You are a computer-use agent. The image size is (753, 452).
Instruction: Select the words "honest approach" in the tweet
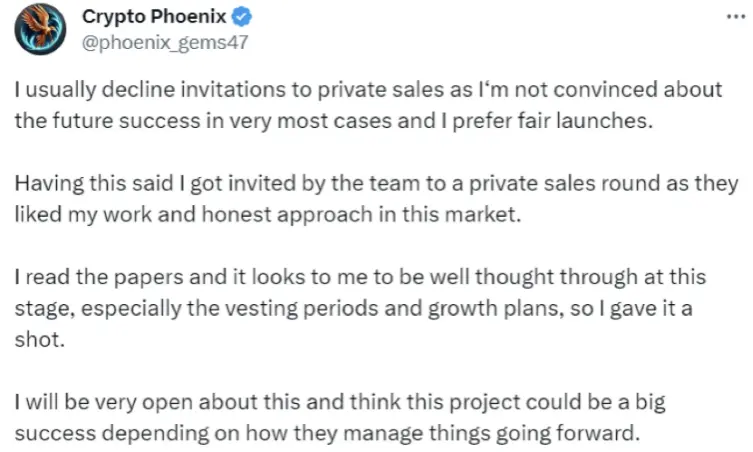[287, 215]
